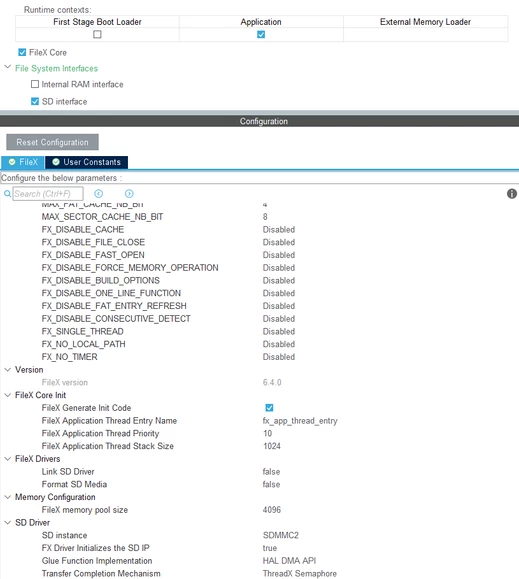Disable the SD interface checkbox
The width and height of the screenshot is (519, 579).
point(35,101)
